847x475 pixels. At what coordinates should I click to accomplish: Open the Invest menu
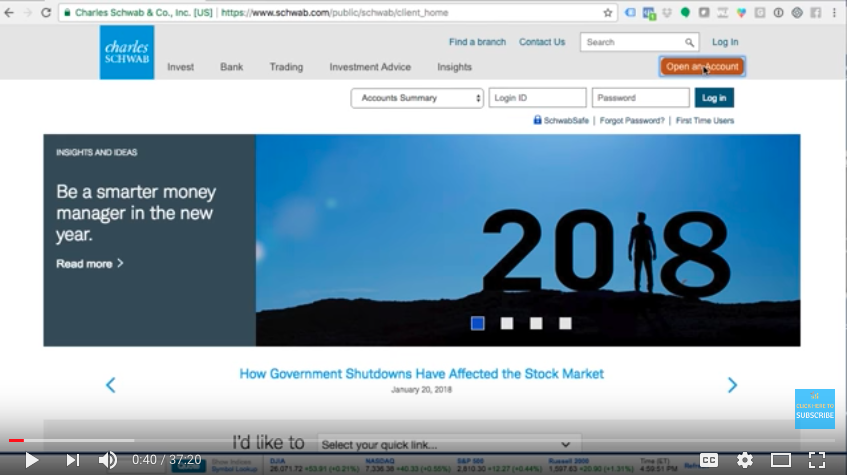[x=180, y=67]
